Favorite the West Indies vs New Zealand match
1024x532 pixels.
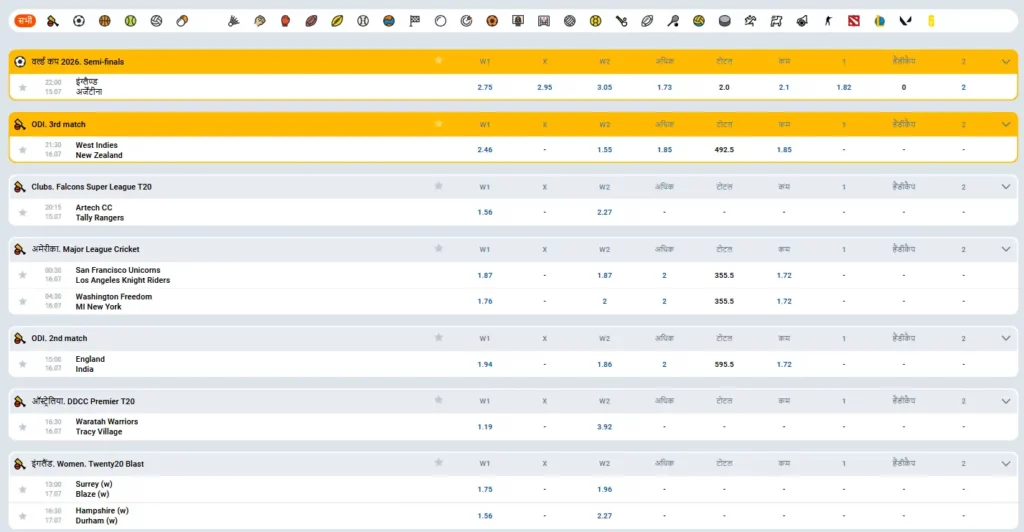coord(23,149)
